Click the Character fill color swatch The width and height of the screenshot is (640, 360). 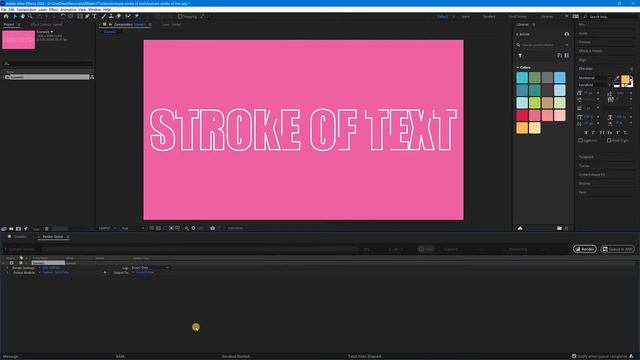pos(625,80)
